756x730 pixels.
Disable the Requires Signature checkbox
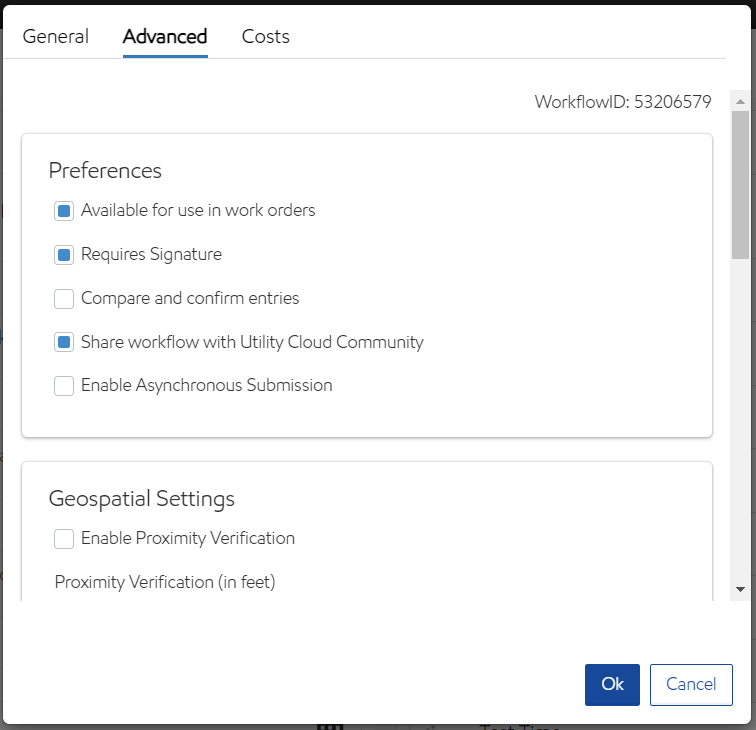[64, 255]
